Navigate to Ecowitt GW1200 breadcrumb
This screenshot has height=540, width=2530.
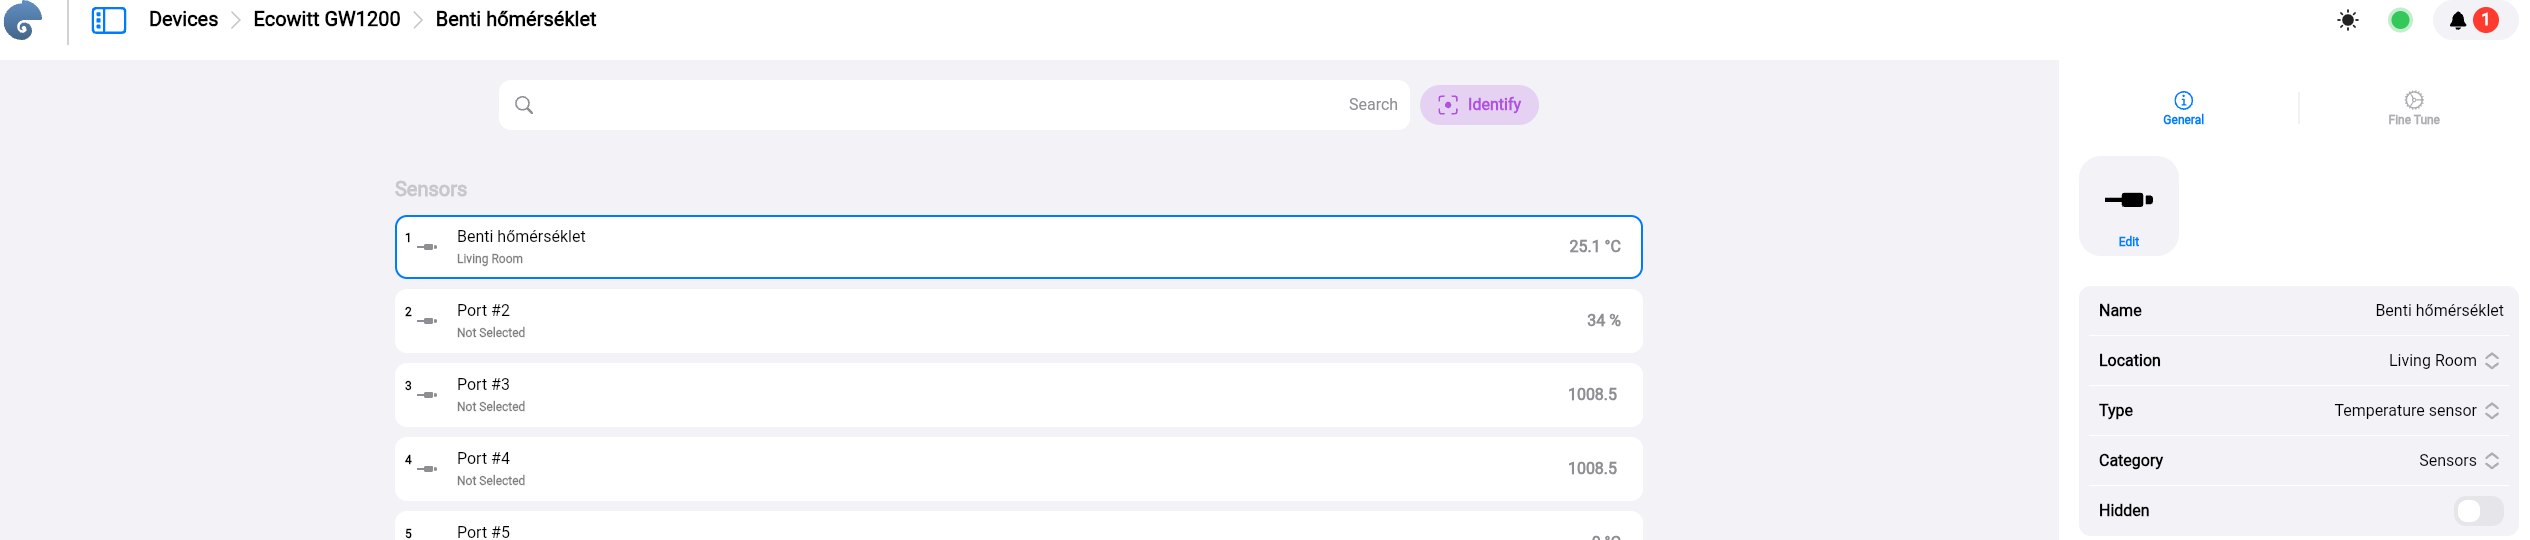point(326,20)
